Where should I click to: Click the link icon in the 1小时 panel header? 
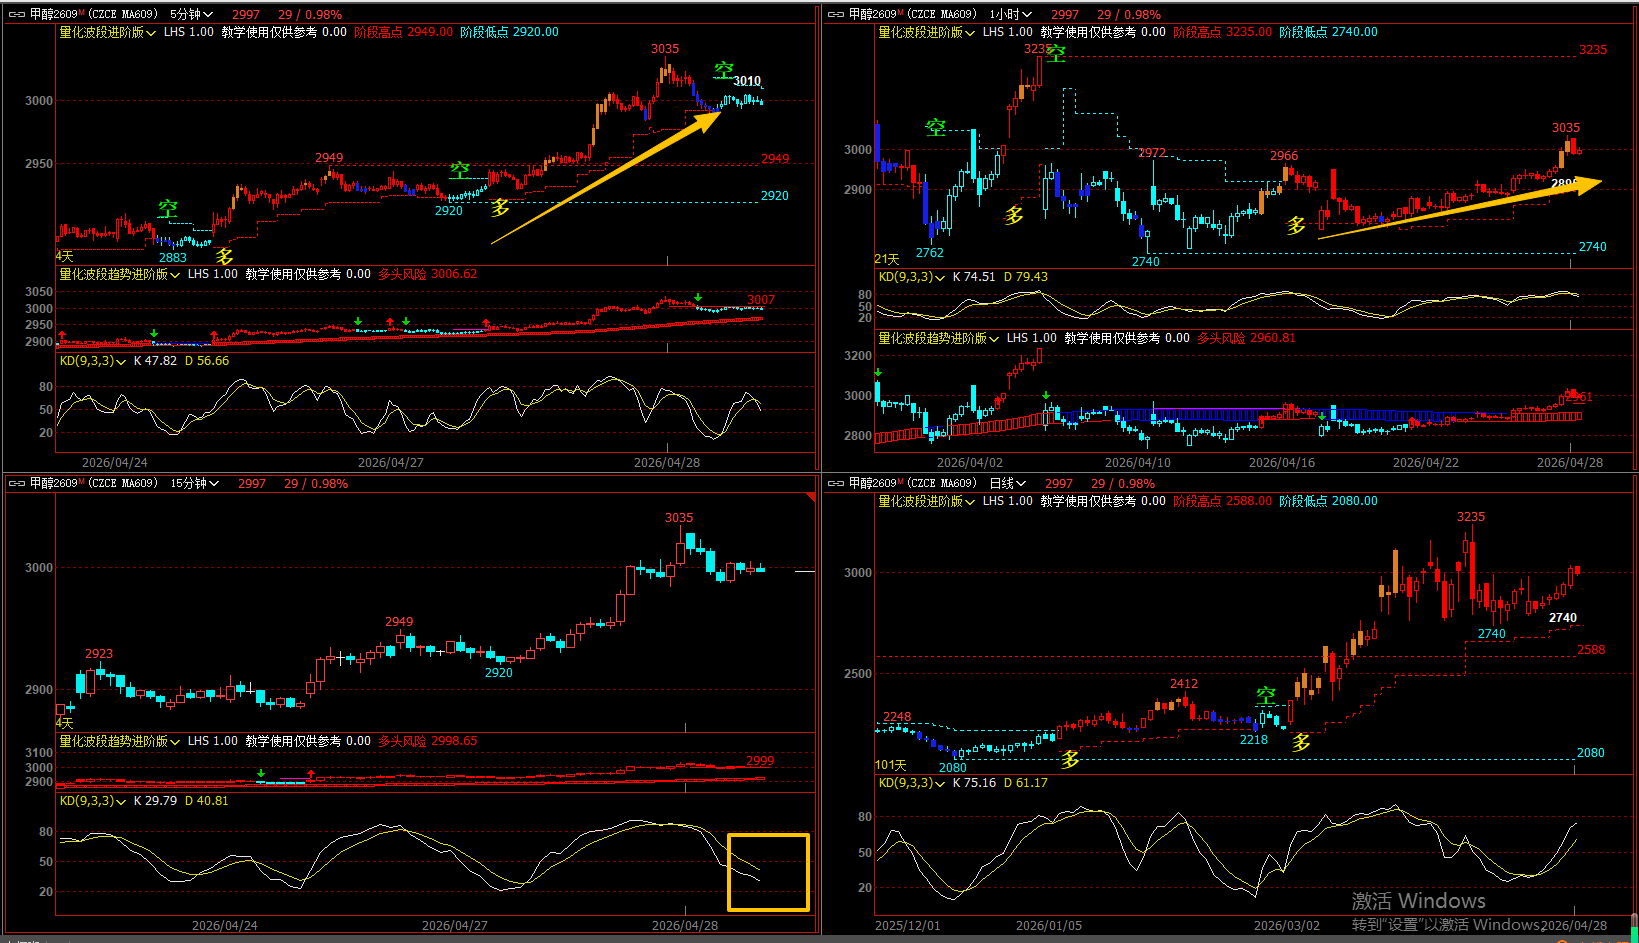coord(836,15)
